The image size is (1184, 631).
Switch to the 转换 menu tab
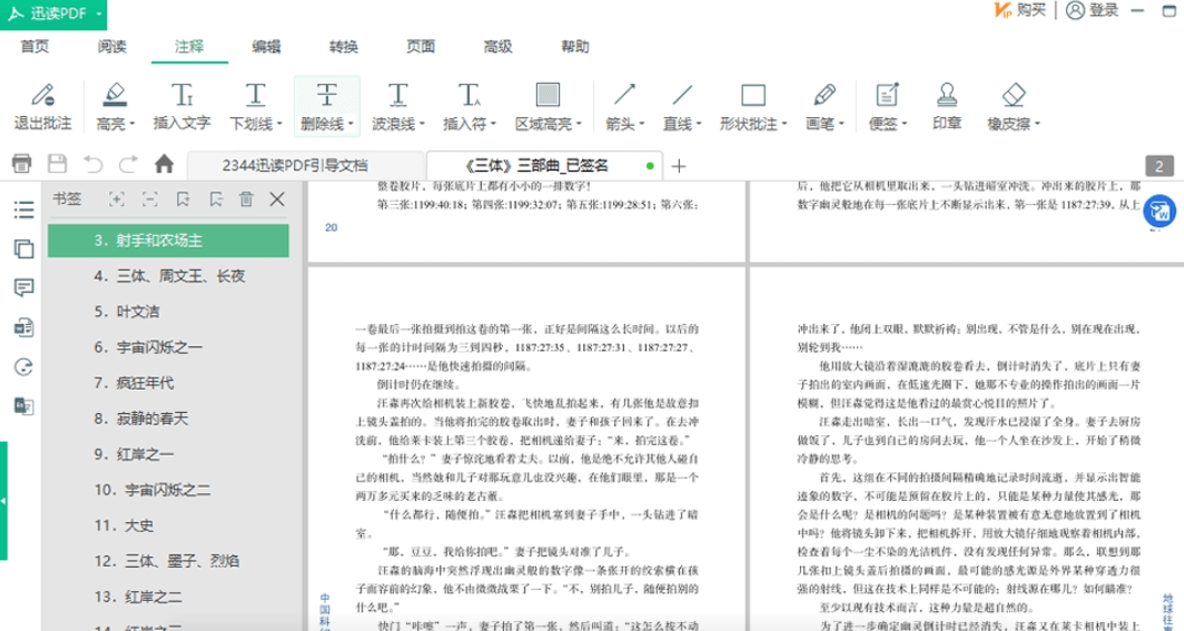(343, 47)
